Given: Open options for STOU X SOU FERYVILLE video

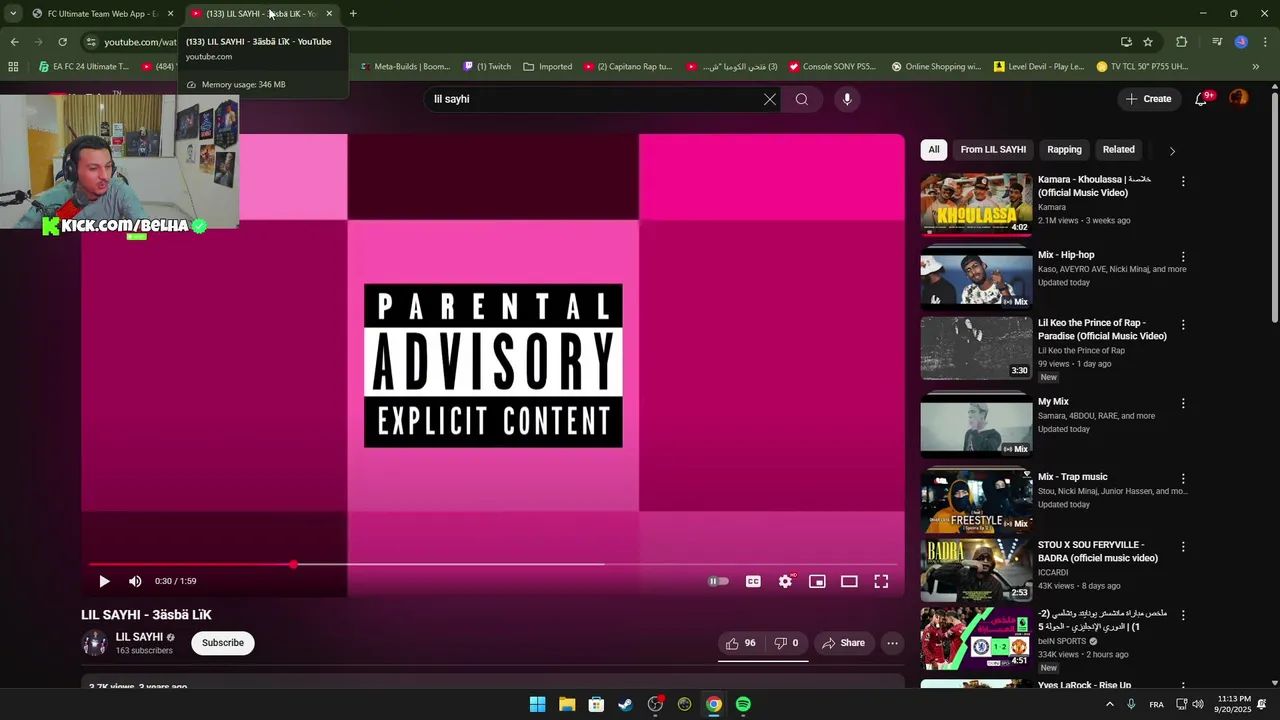Looking at the screenshot, I should [1183, 547].
